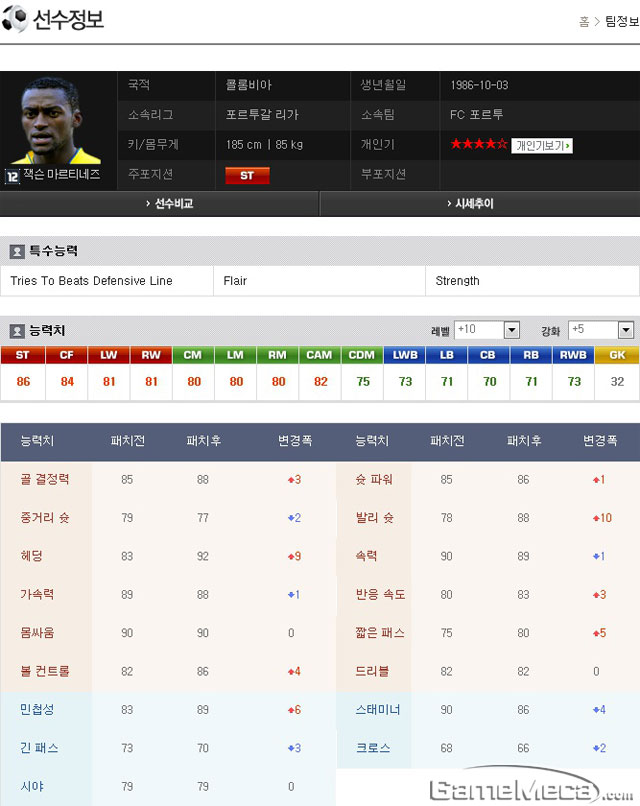Select the CDM position column header
The height and width of the screenshot is (806, 640).
(x=362, y=355)
